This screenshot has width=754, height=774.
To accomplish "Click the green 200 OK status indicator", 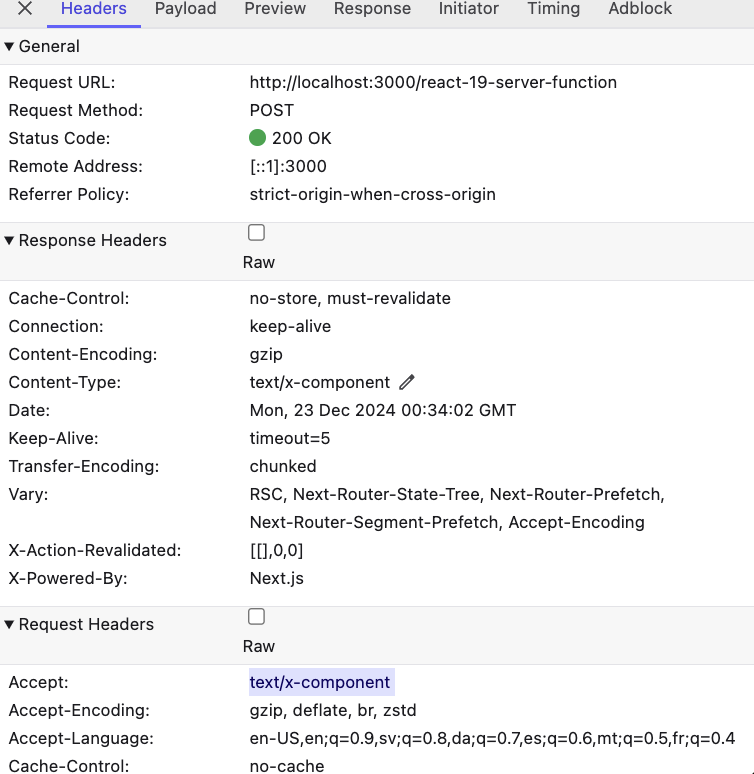I will 257,138.
